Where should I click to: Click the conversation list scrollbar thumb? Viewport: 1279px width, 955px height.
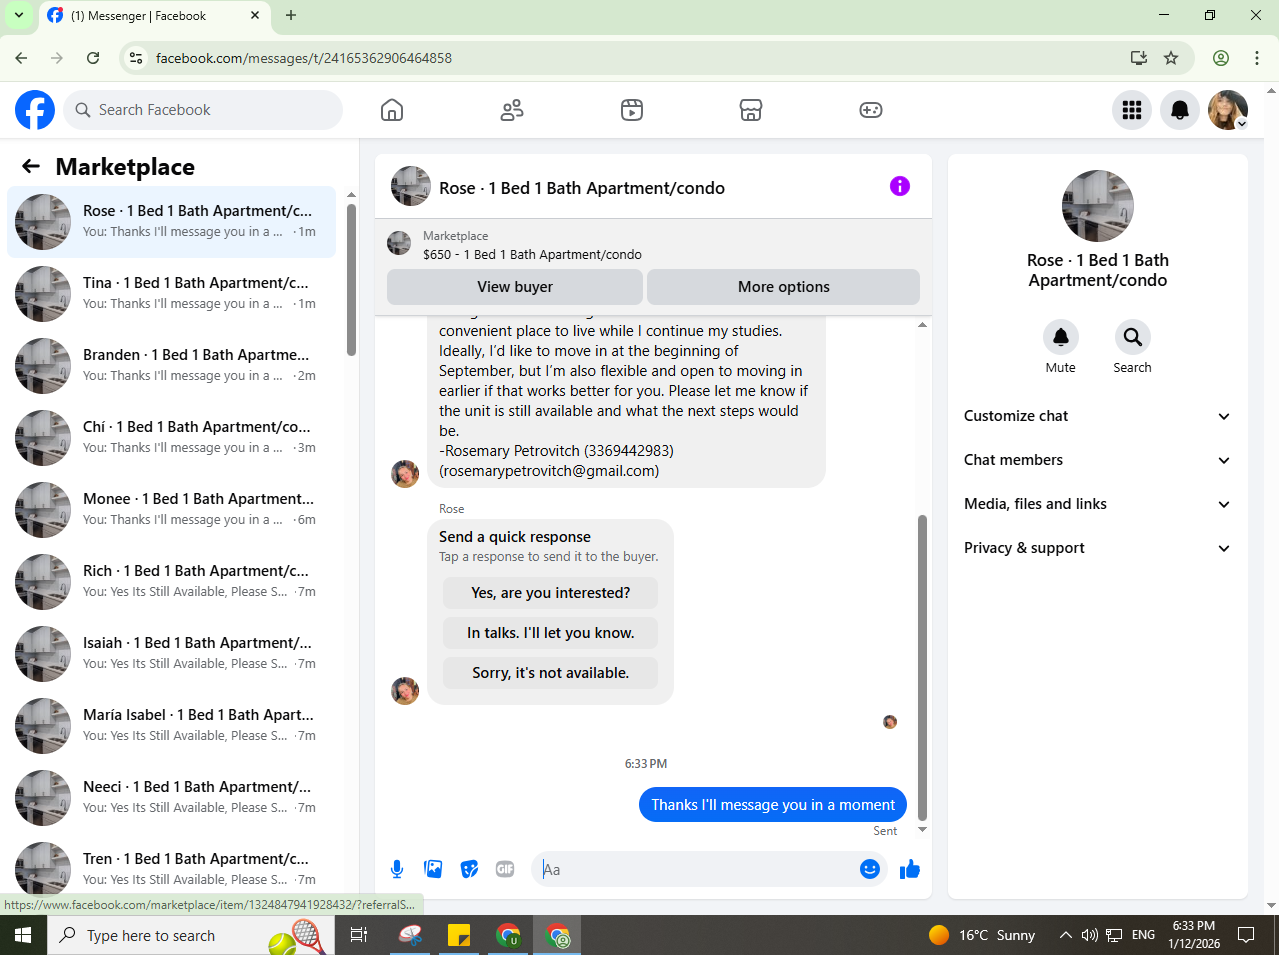pyautogui.click(x=351, y=279)
